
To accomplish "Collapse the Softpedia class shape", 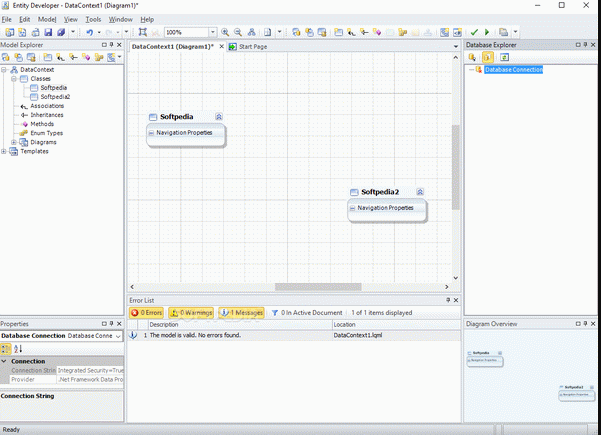I will (x=218, y=117).
